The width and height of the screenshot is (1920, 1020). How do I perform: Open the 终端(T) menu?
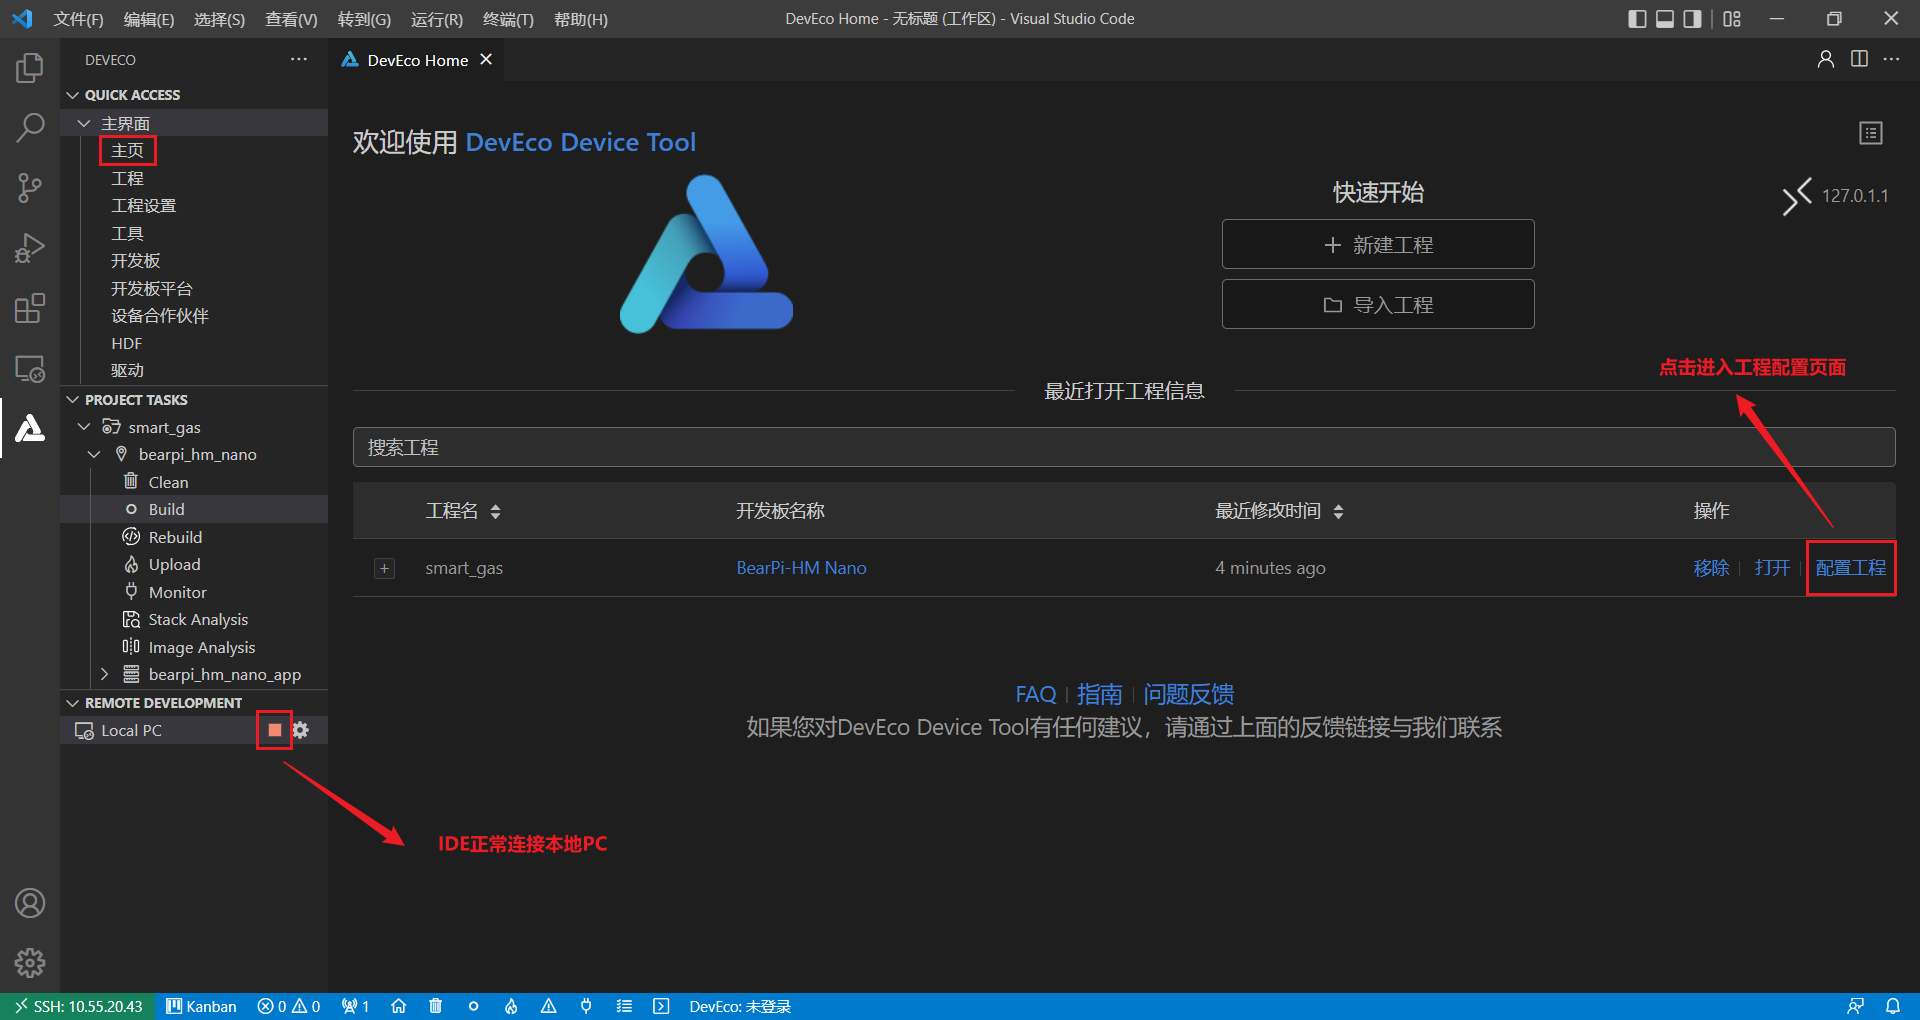pos(508,19)
